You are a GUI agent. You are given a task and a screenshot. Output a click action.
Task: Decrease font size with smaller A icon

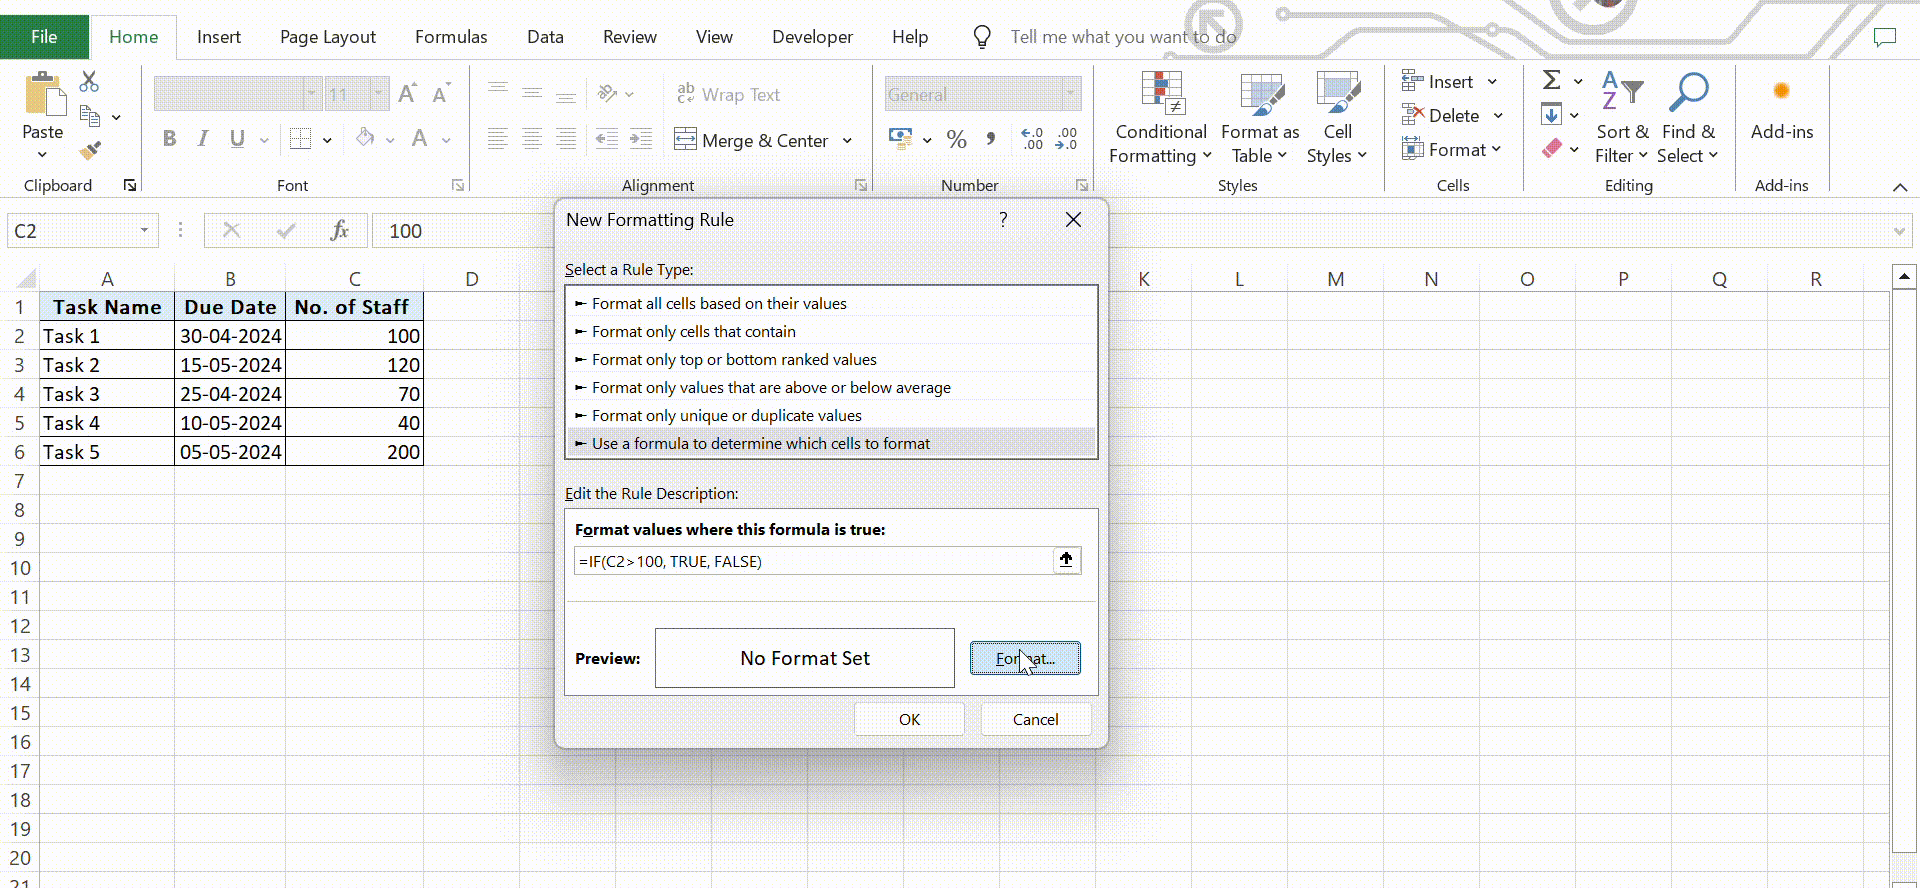click(440, 94)
